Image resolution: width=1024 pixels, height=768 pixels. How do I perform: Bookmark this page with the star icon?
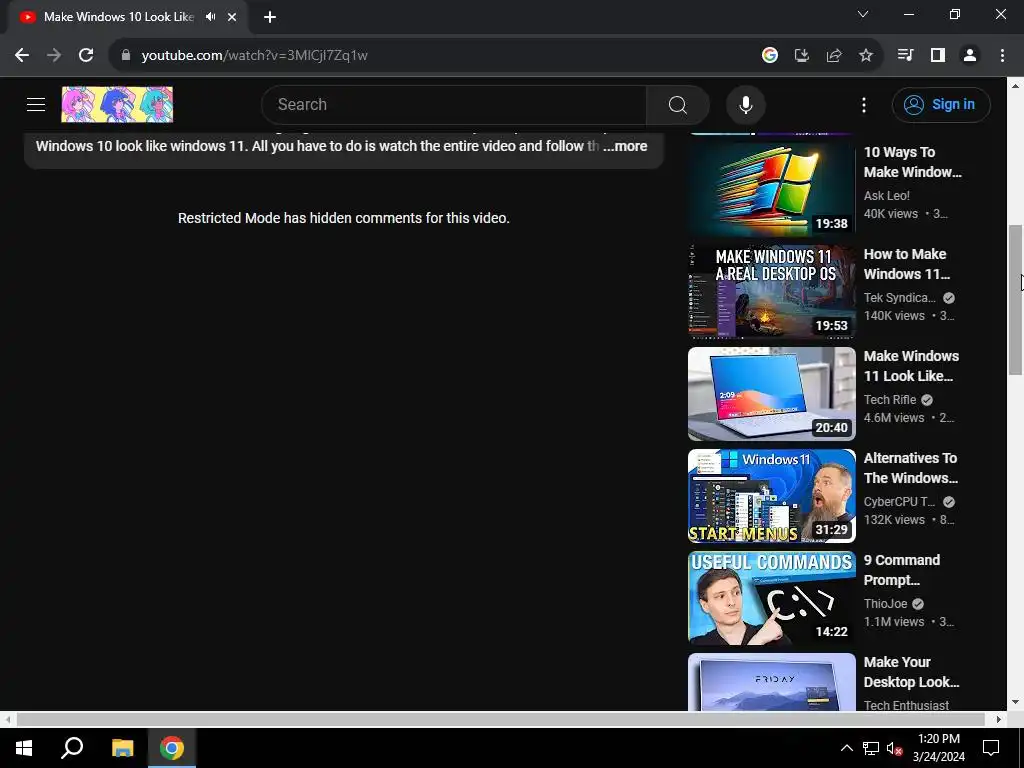[866, 56]
